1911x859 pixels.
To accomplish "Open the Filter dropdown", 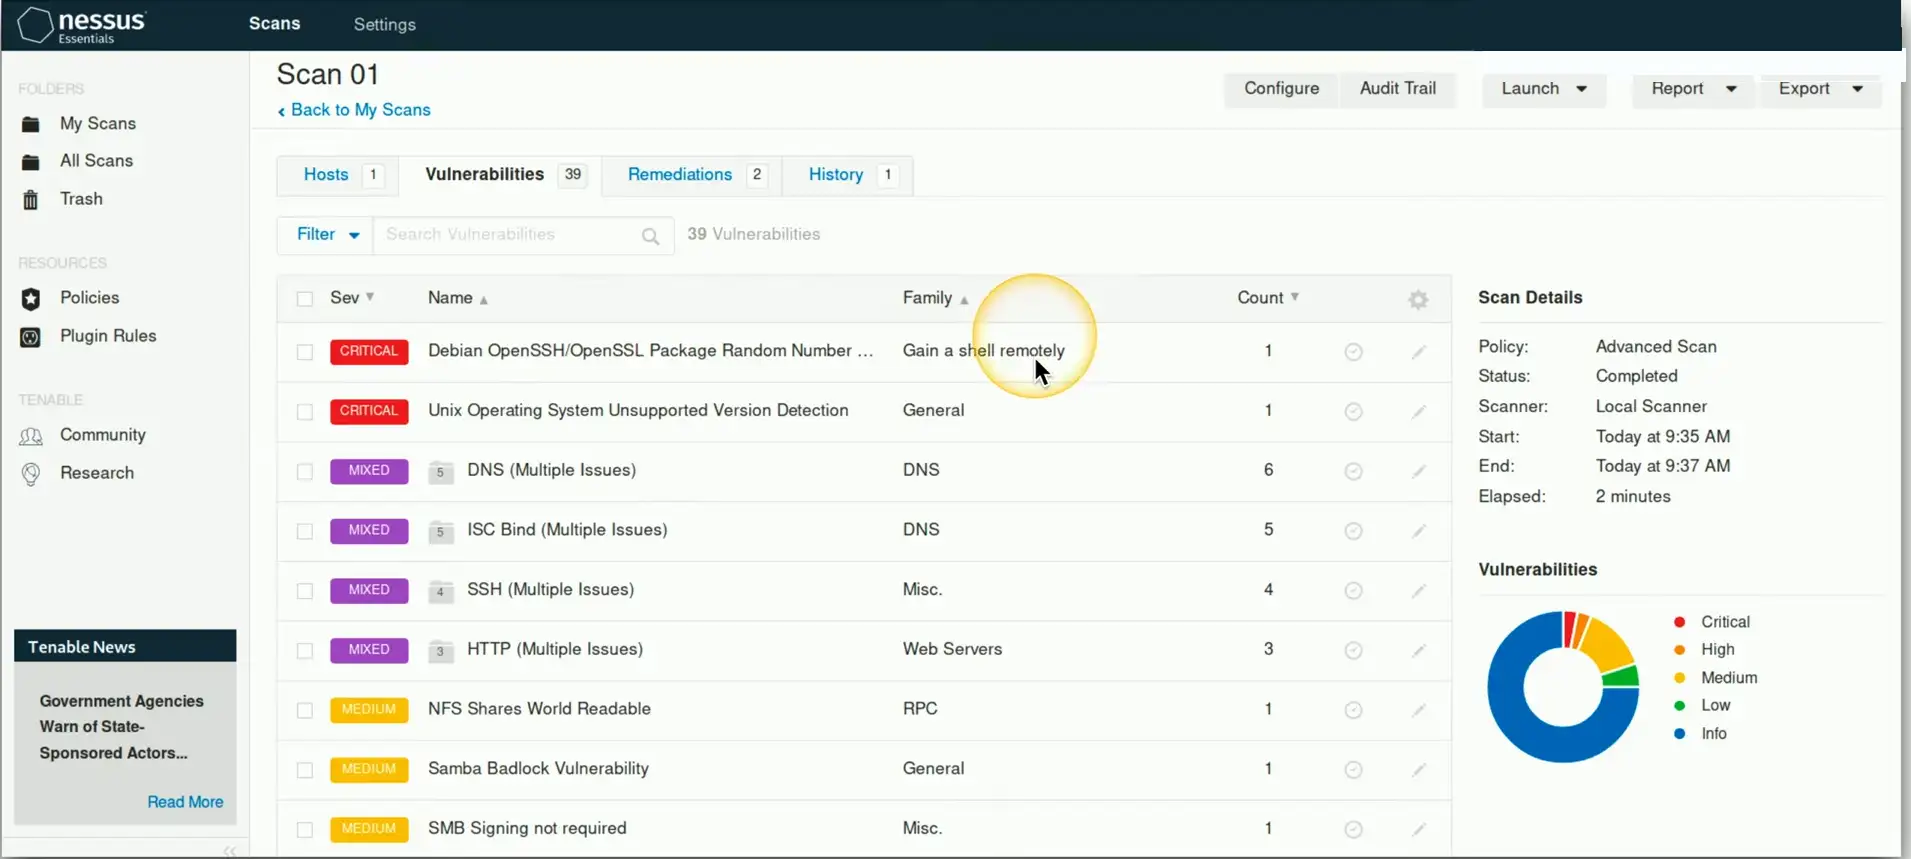I will click(326, 235).
